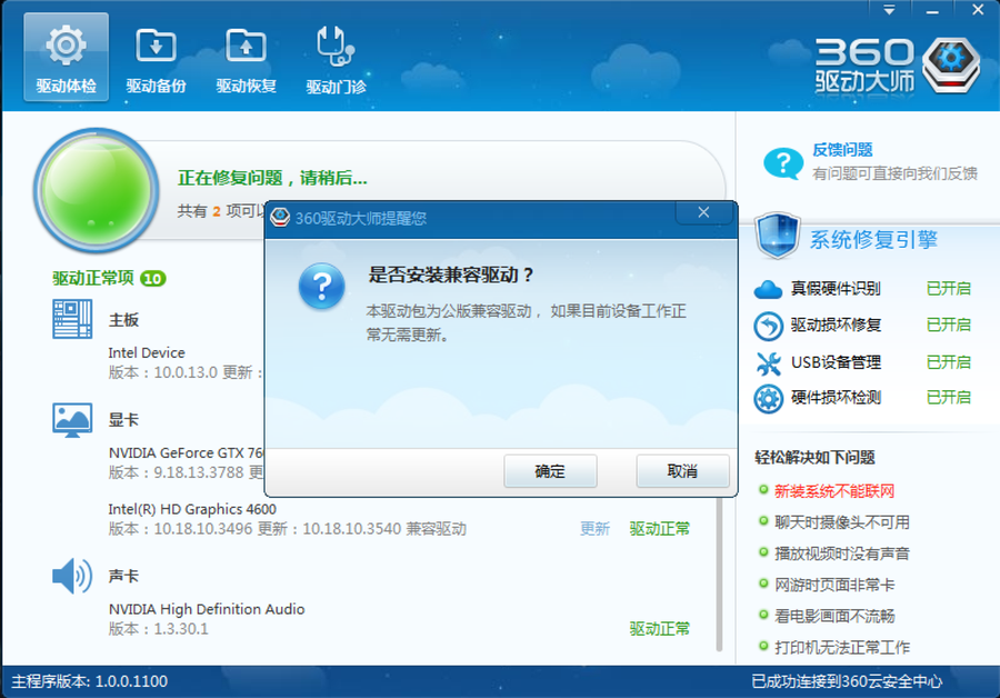Close the 360驱动大师提醒您 dialog
This screenshot has height=698, width=1000.
point(703,212)
